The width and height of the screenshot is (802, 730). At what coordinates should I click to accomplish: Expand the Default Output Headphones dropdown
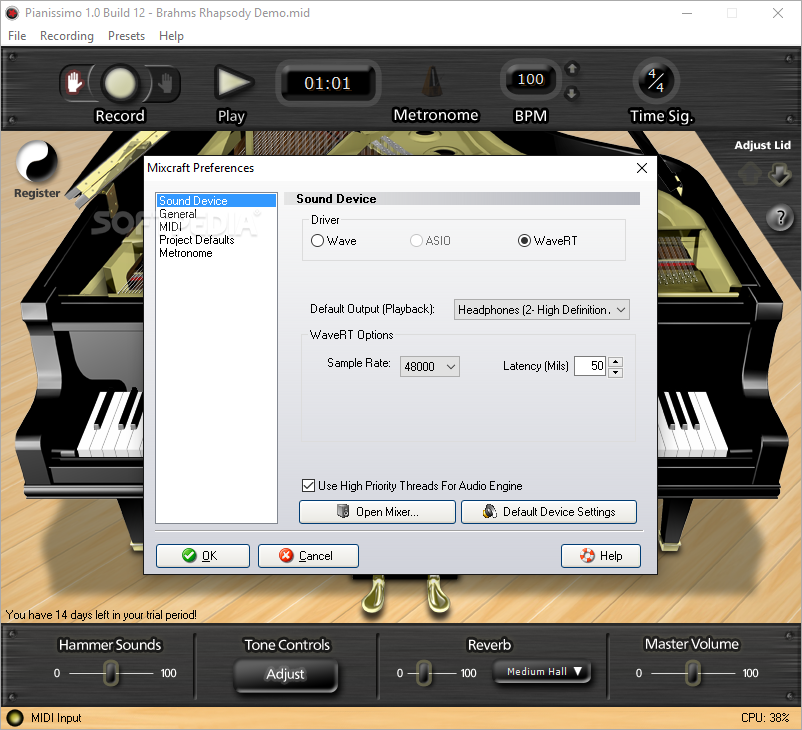coord(542,310)
